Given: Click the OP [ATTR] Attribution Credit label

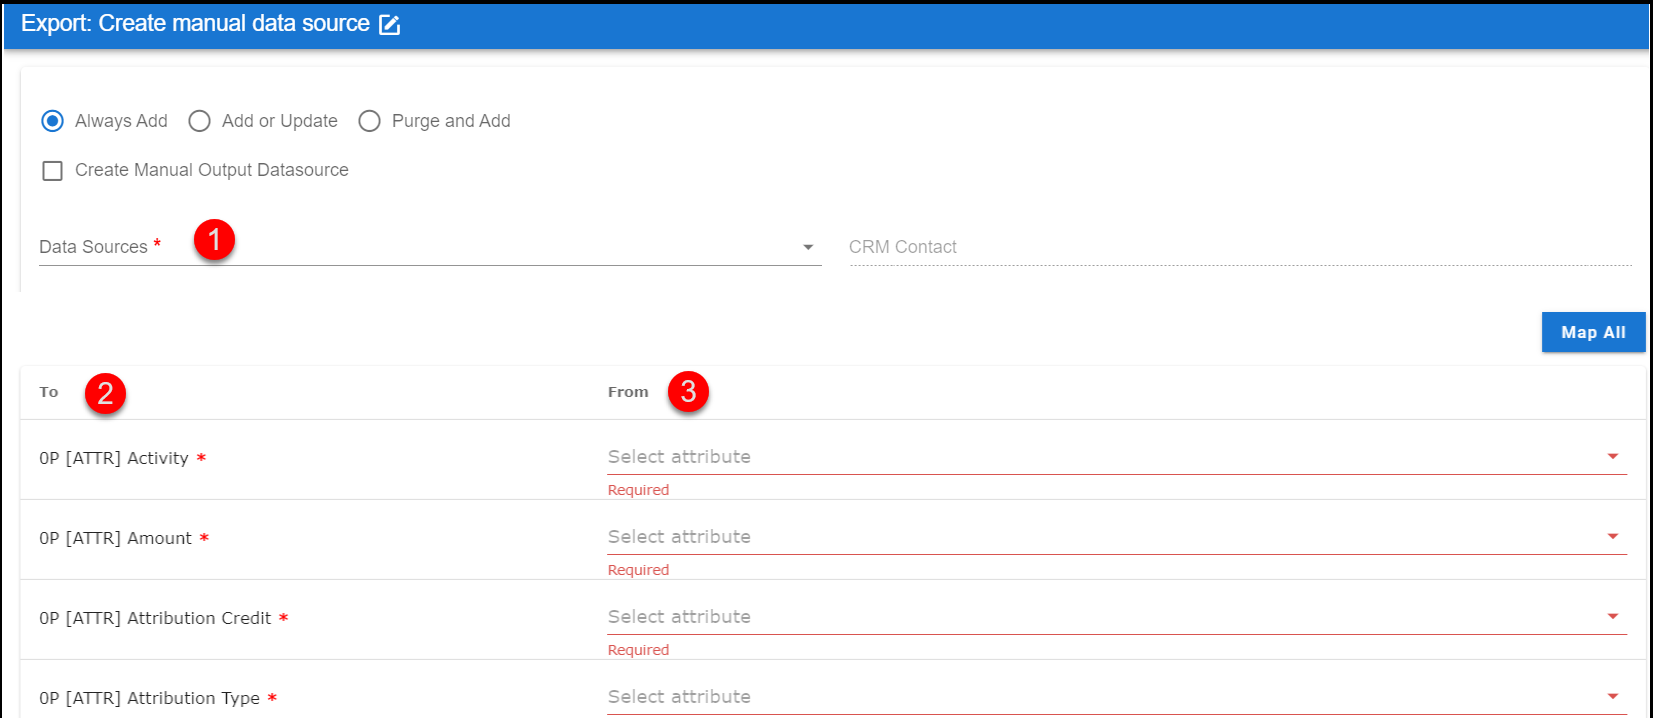Looking at the screenshot, I should [x=155, y=618].
